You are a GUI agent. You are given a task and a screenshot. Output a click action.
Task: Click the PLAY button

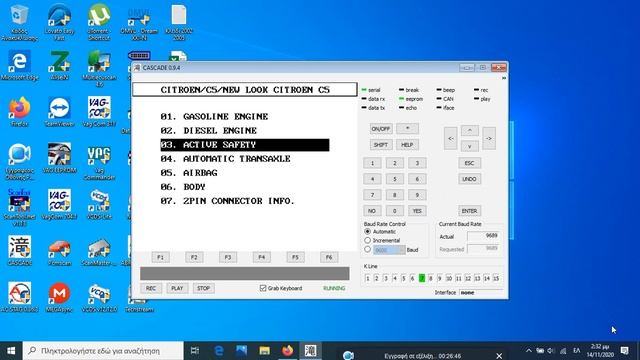point(177,288)
